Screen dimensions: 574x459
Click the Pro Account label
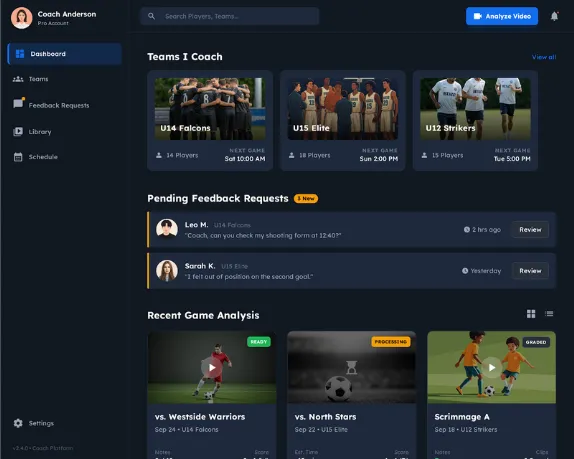[x=53, y=23]
